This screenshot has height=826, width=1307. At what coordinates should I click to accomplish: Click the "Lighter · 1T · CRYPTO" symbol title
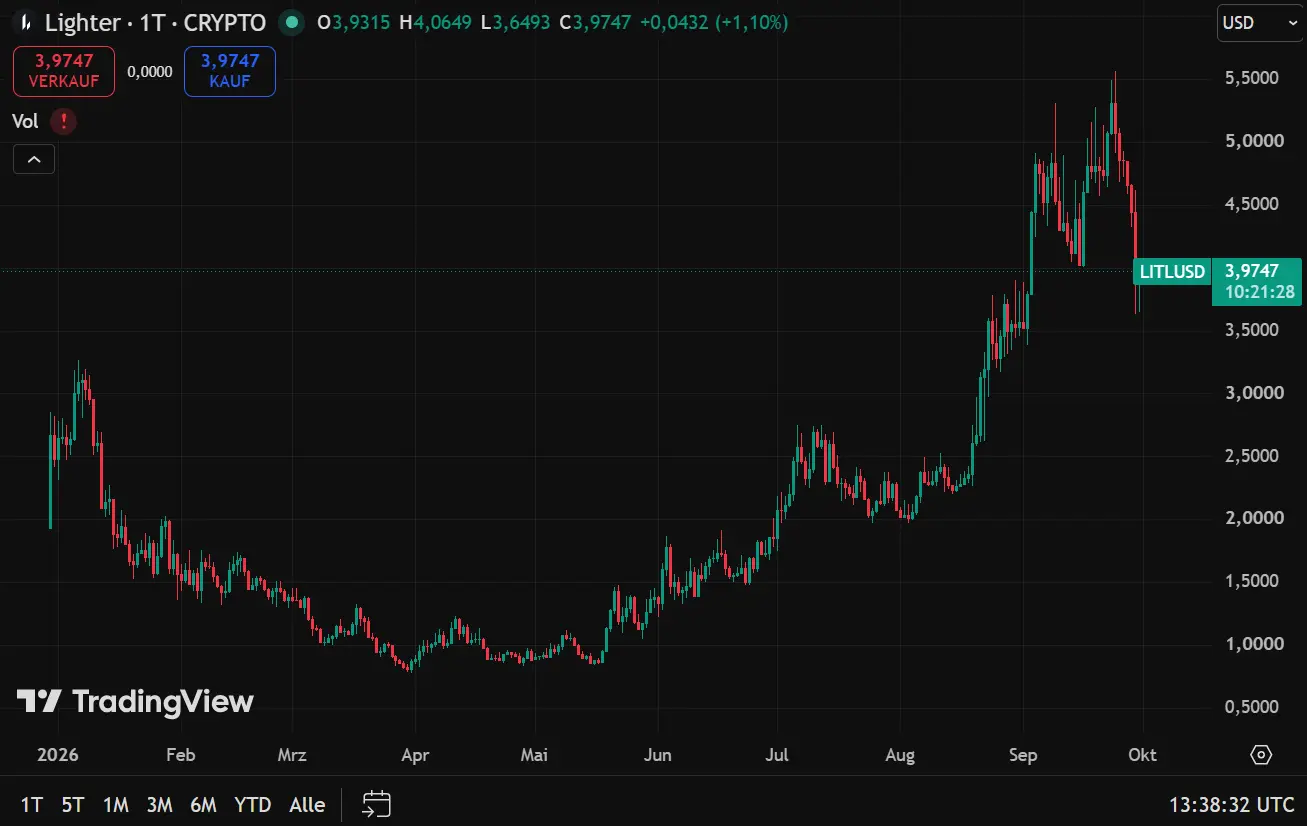tap(155, 22)
